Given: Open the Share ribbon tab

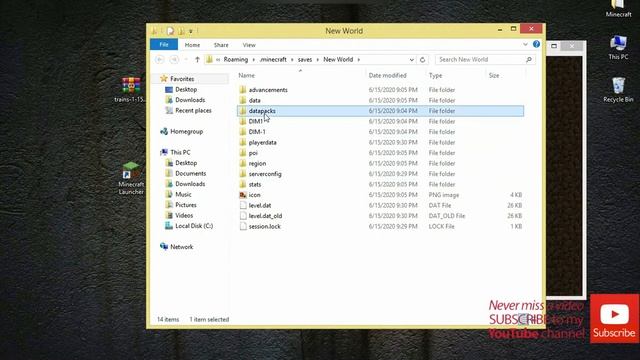Looking at the screenshot, I should point(221,45).
